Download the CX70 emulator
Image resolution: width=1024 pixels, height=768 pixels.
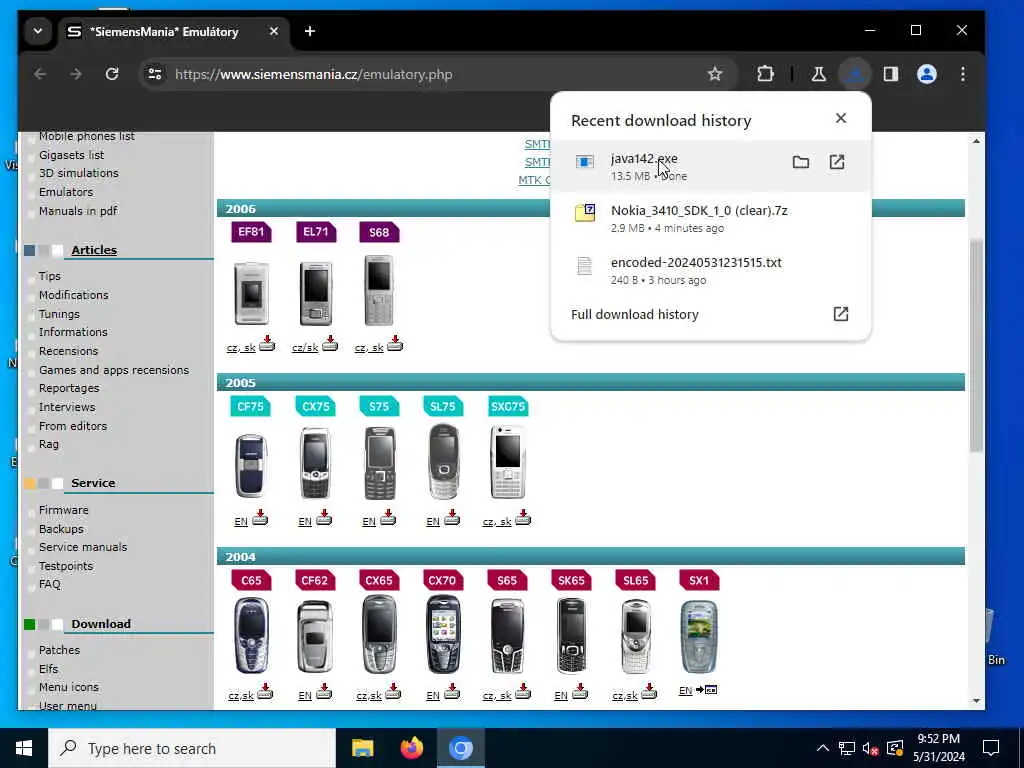pyautogui.click(x=452, y=692)
